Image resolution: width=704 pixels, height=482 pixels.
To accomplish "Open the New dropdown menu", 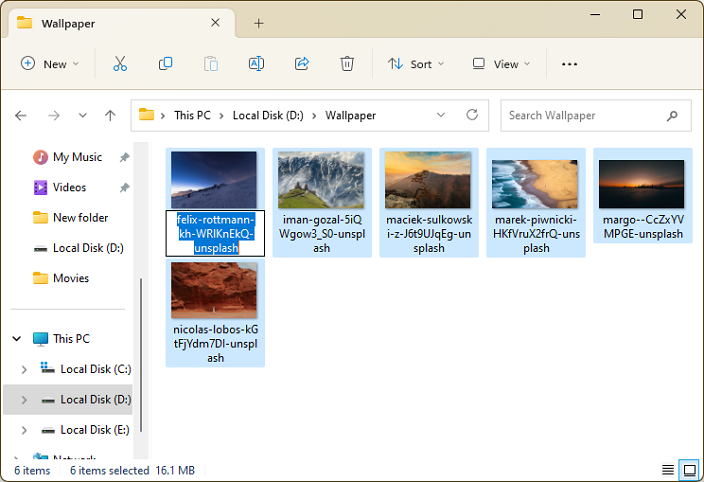I will pyautogui.click(x=50, y=64).
